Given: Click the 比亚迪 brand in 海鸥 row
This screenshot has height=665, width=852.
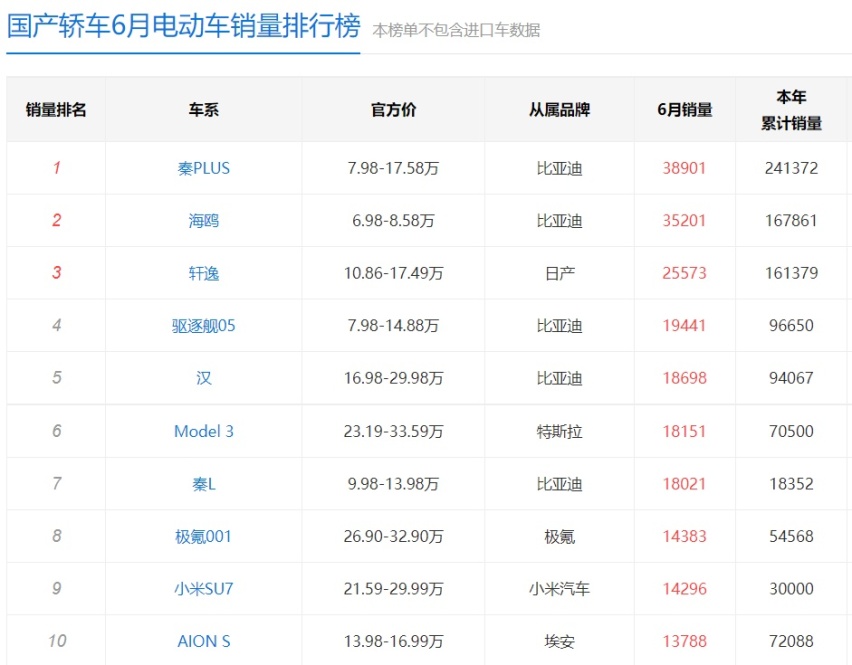Looking at the screenshot, I should tap(560, 221).
